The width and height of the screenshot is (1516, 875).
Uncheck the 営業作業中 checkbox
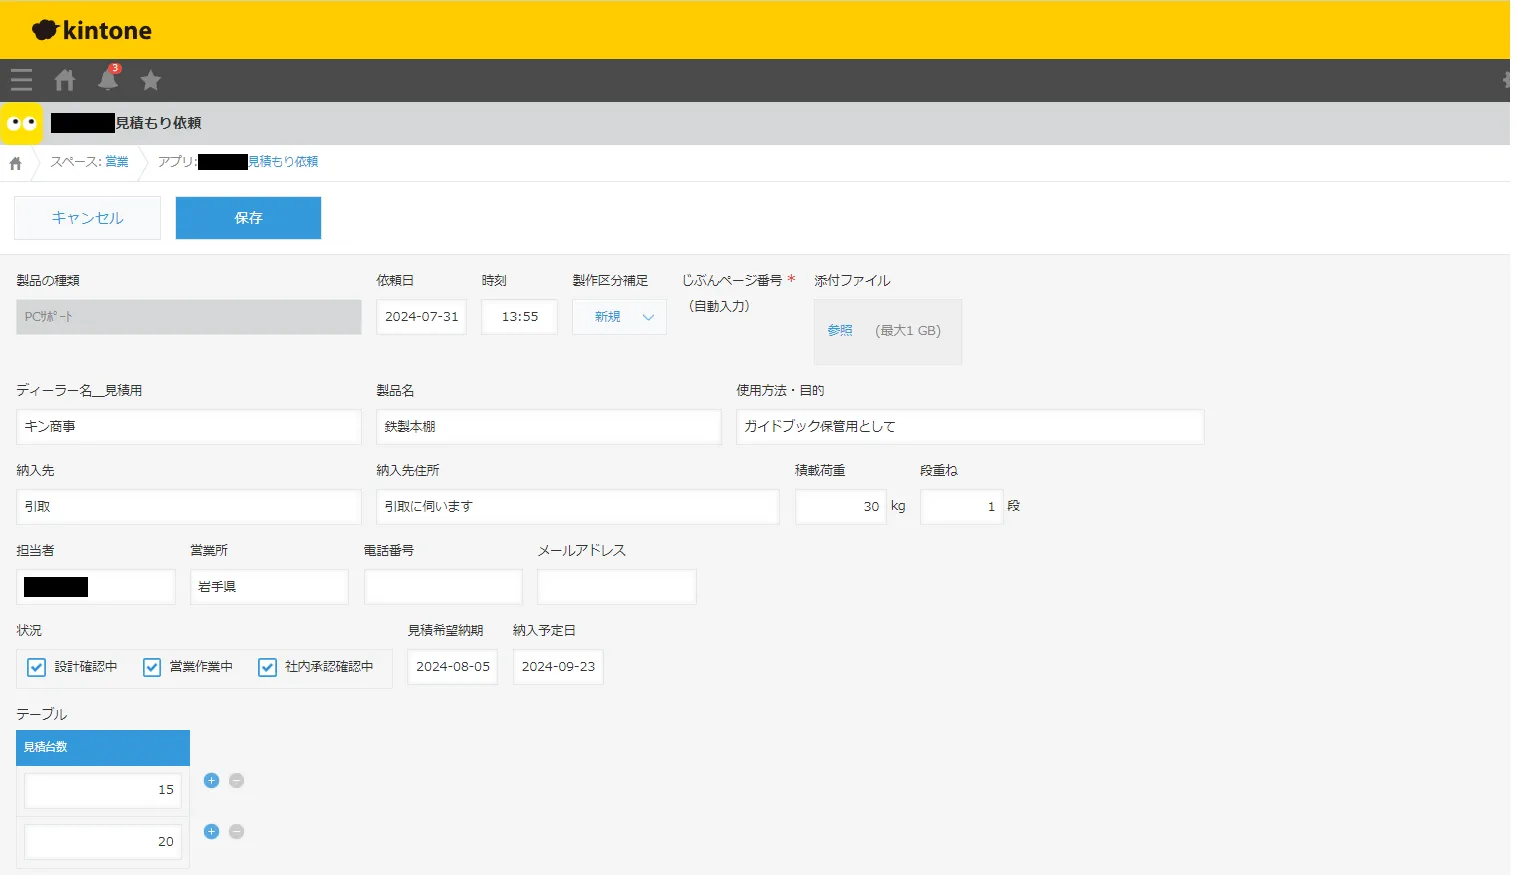(152, 667)
